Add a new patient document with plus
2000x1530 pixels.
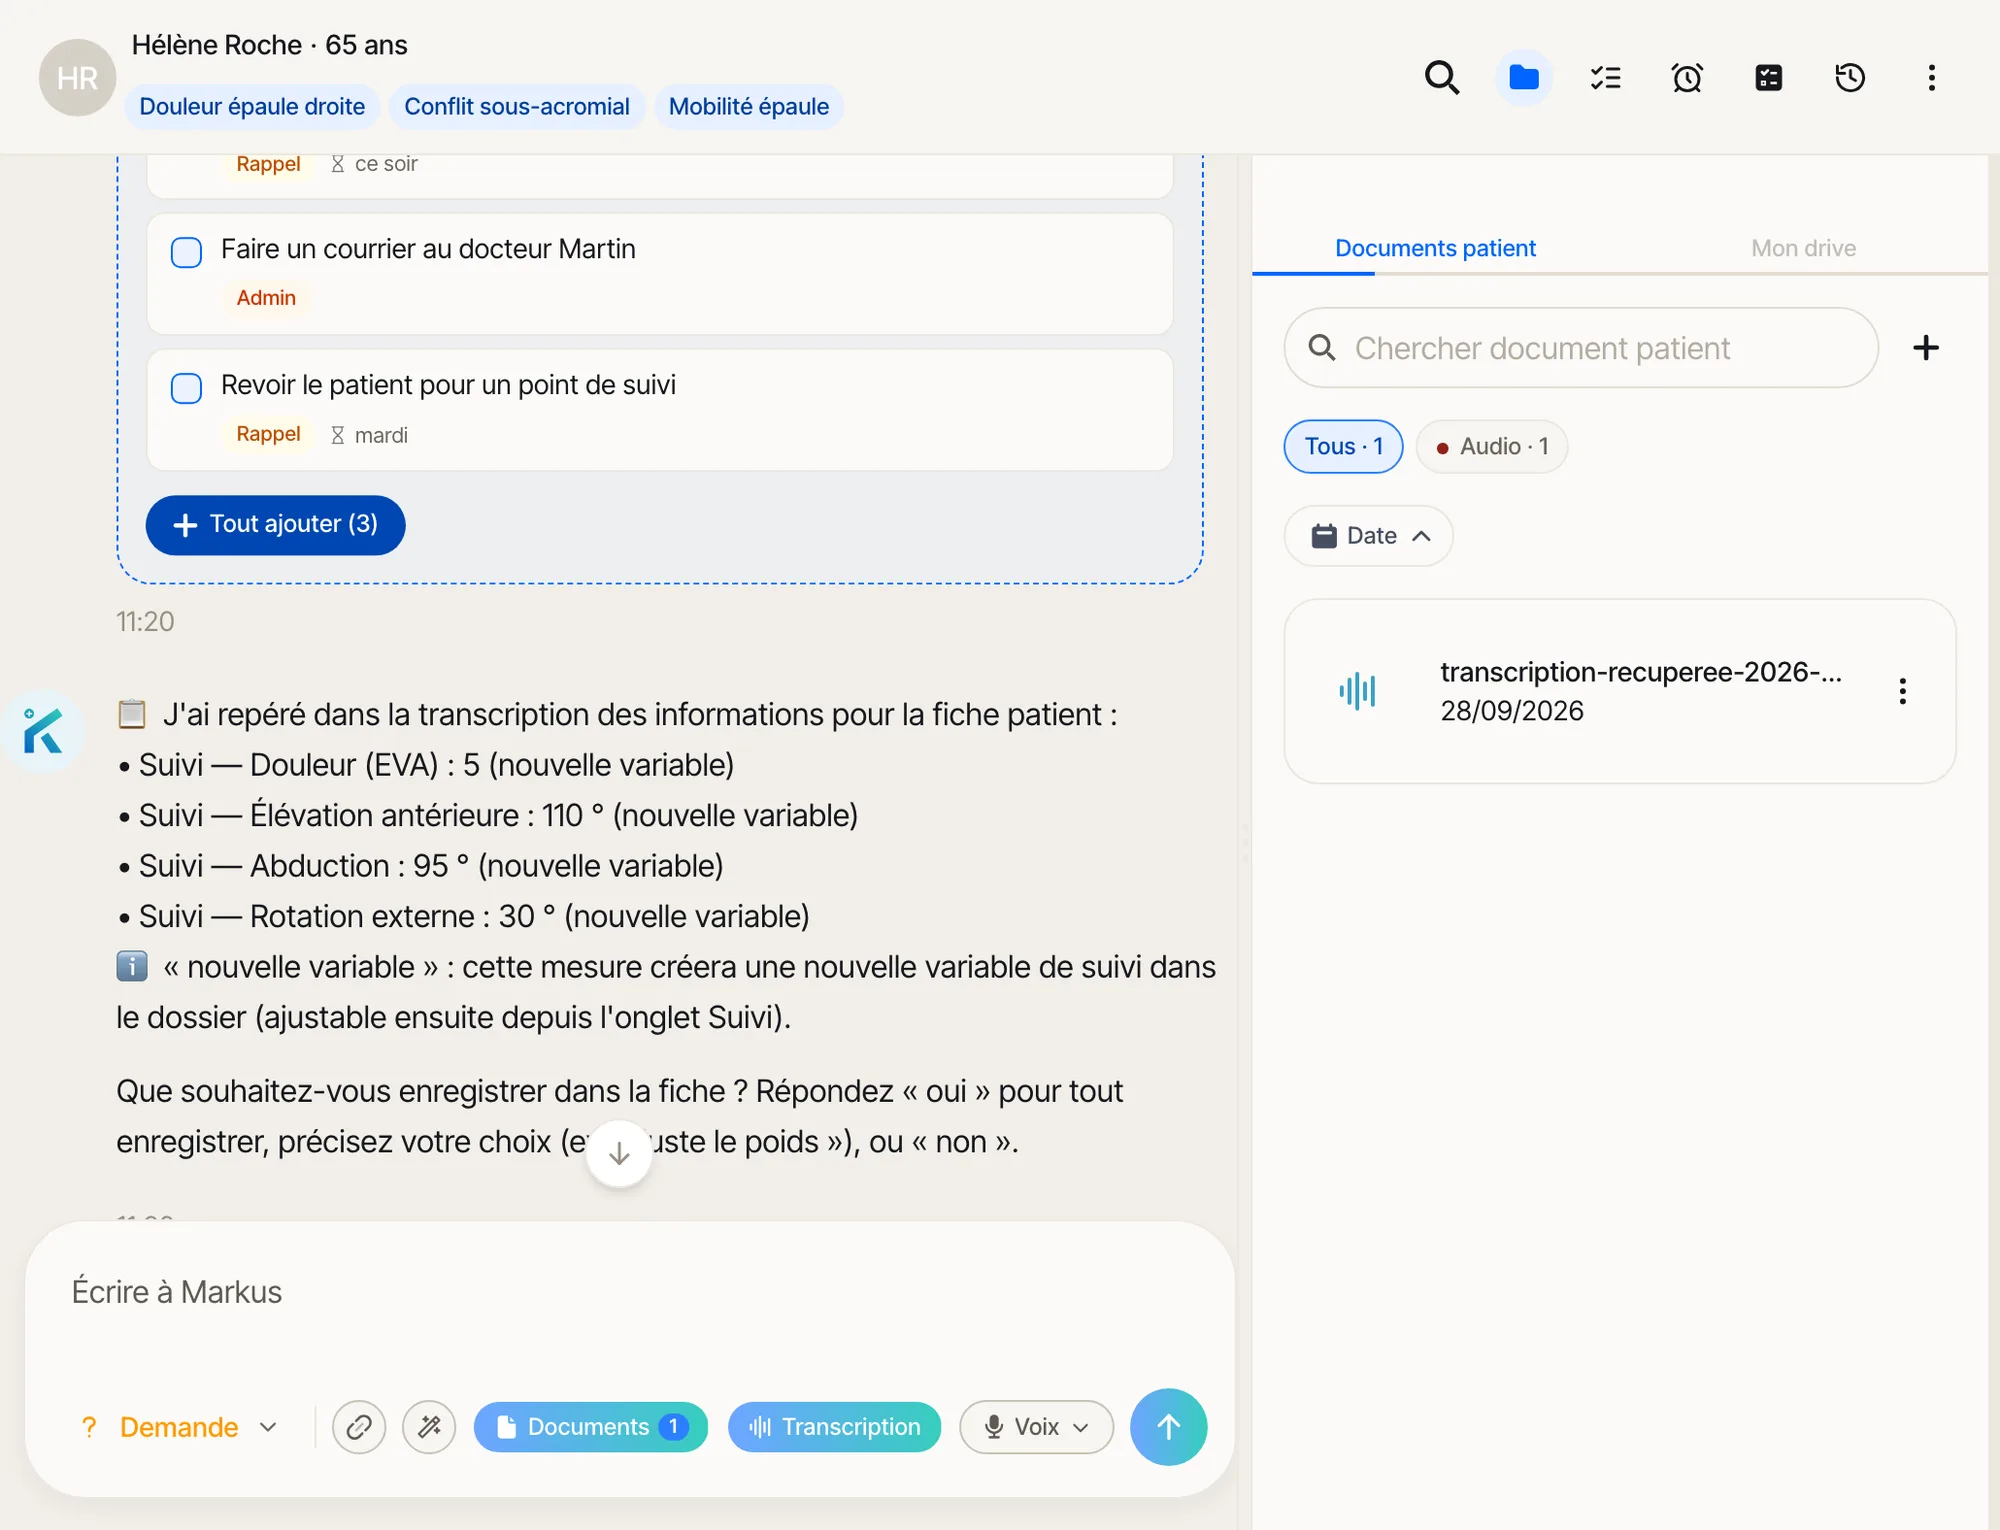coord(1925,348)
